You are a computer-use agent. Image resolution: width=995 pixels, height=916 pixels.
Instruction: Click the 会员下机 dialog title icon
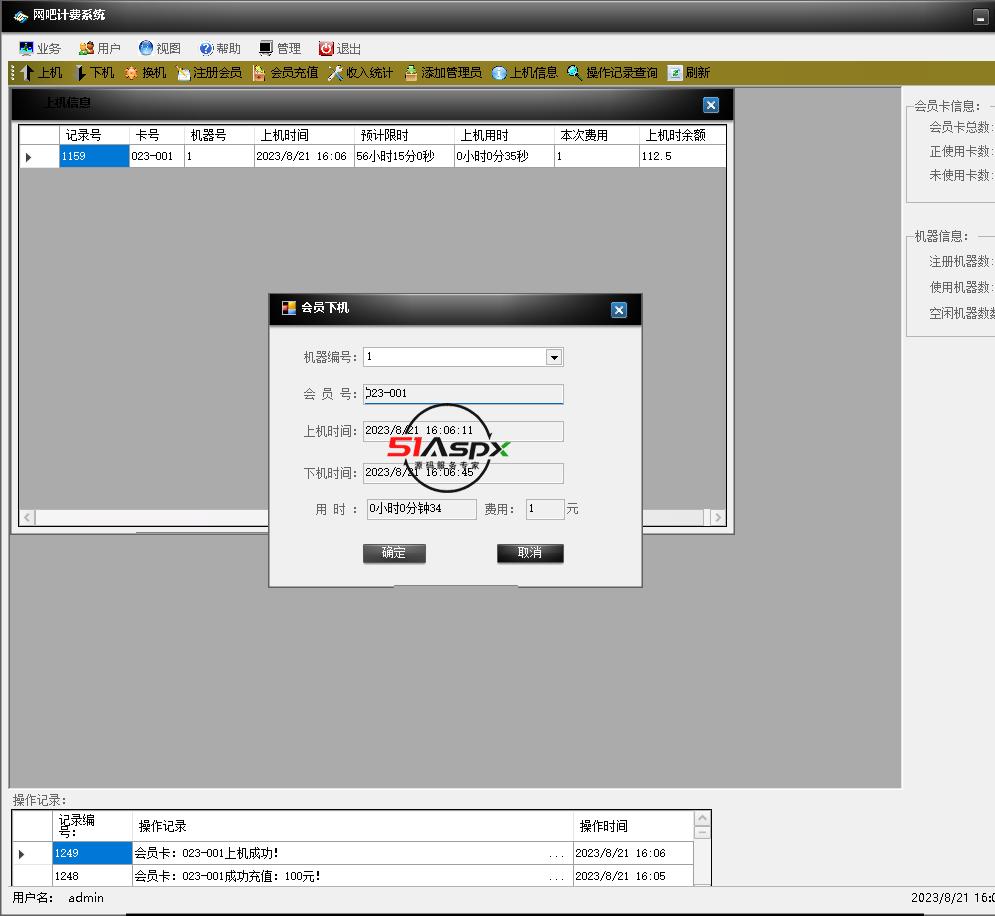[289, 308]
